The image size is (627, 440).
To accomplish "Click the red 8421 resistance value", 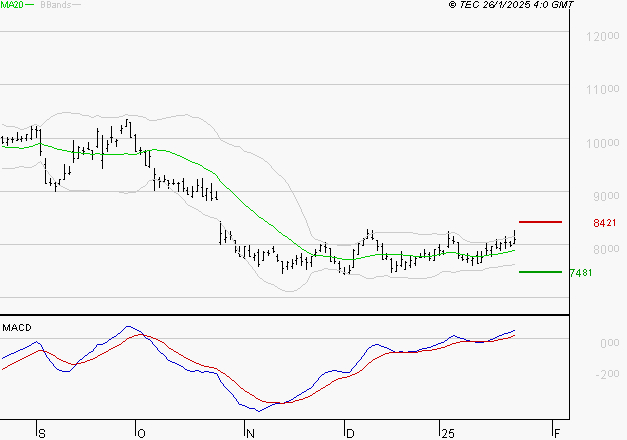I will coord(605,223).
